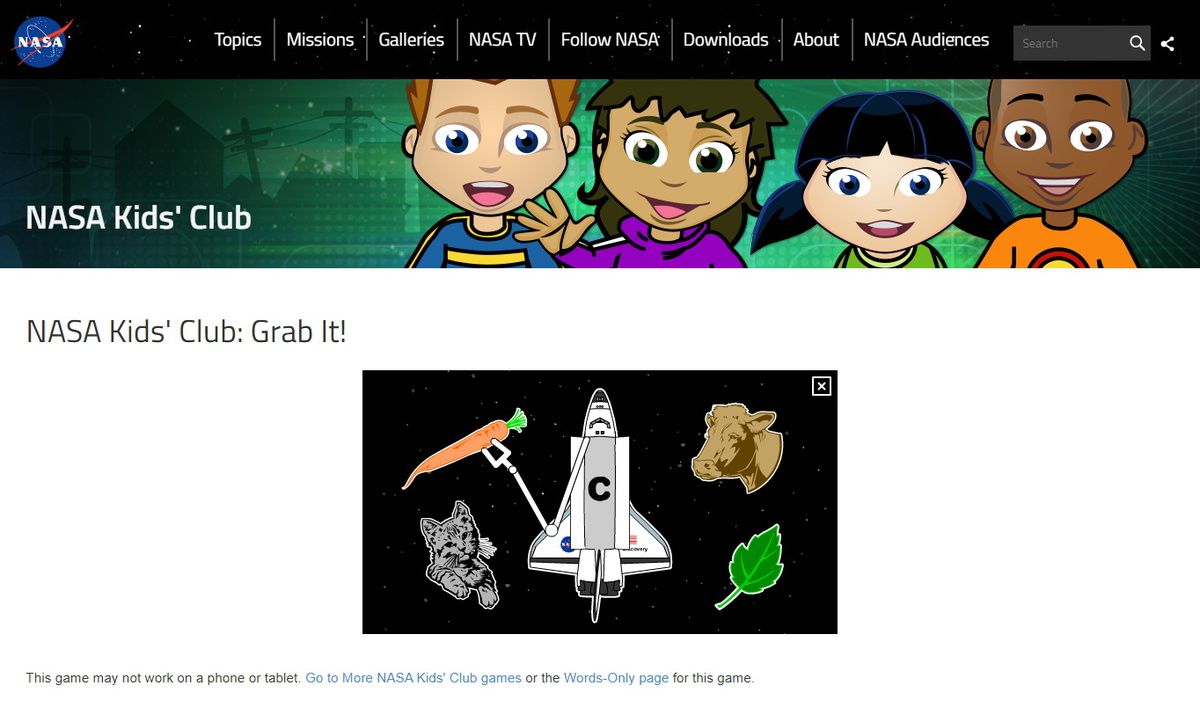The width and height of the screenshot is (1200, 722).
Task: Open the Topics menu
Action: tap(238, 40)
